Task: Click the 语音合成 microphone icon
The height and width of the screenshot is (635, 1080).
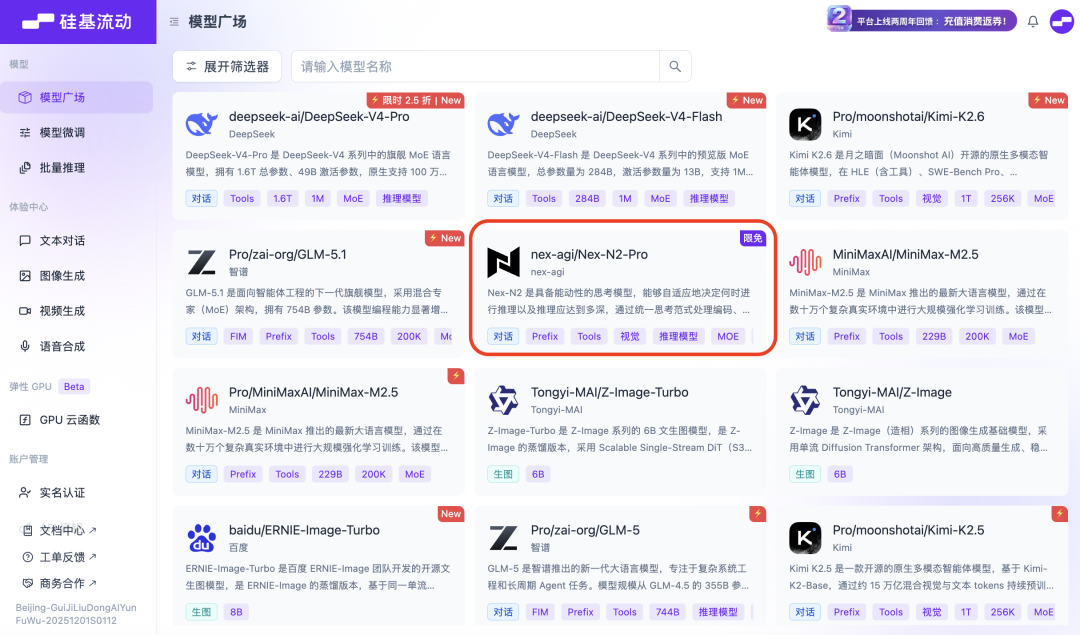Action: 25,346
